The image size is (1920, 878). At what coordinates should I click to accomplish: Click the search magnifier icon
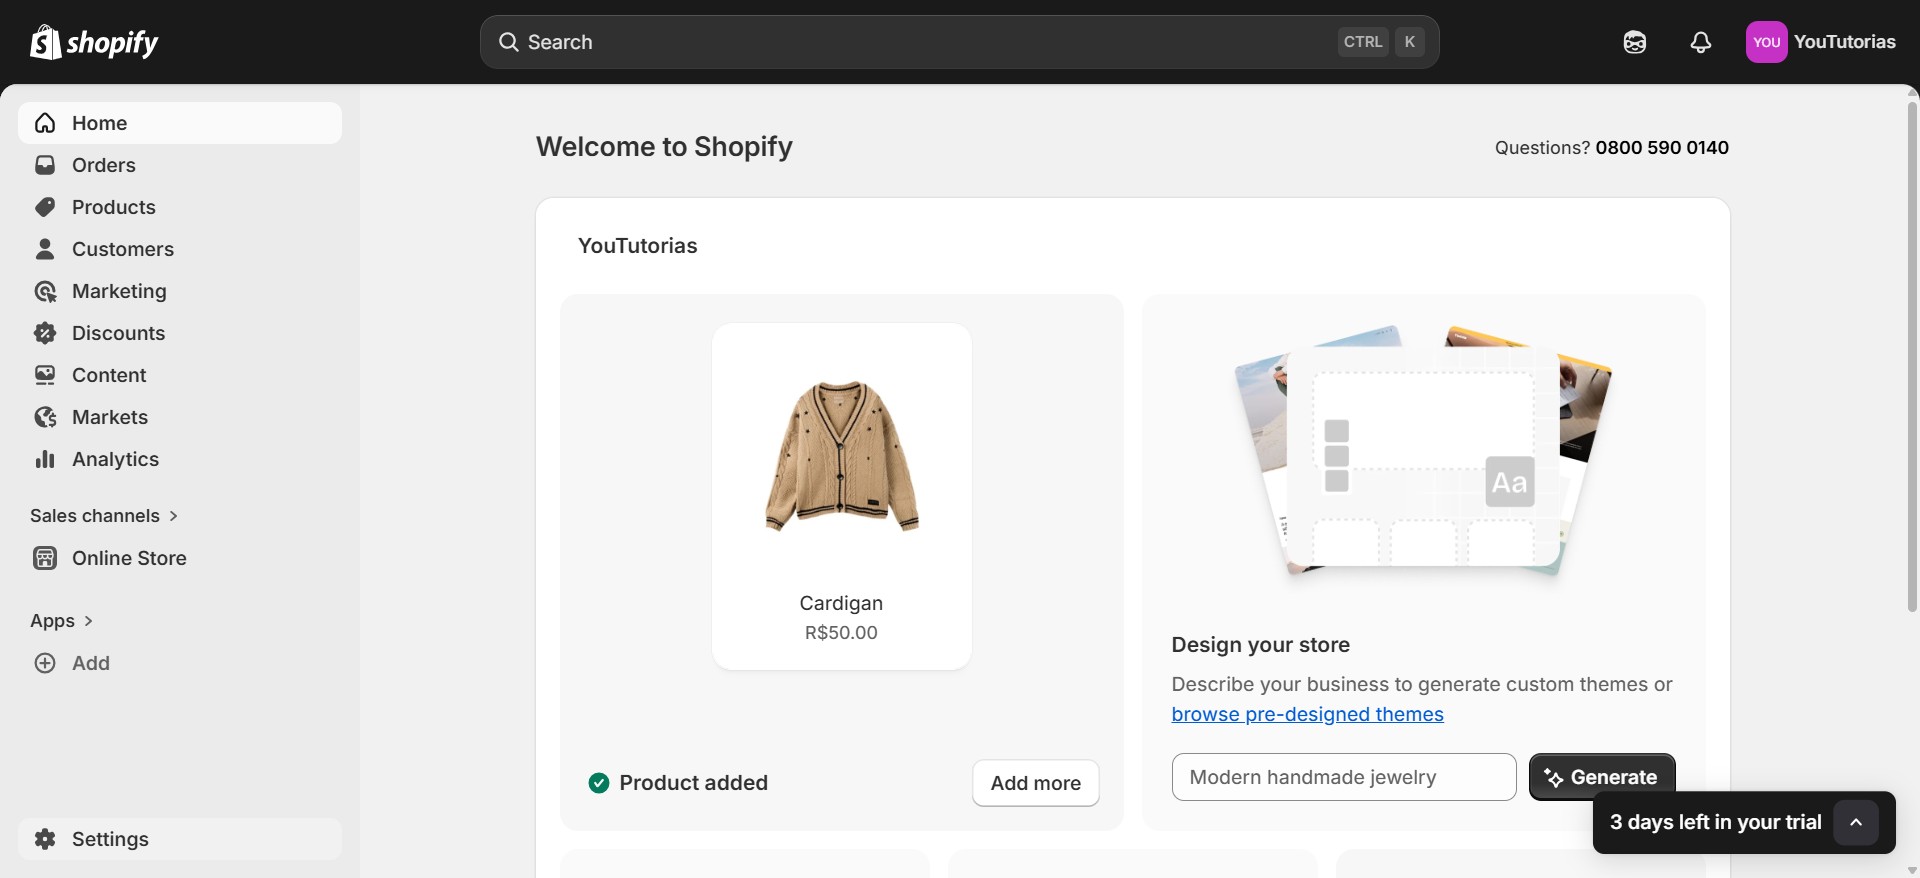pyautogui.click(x=509, y=42)
